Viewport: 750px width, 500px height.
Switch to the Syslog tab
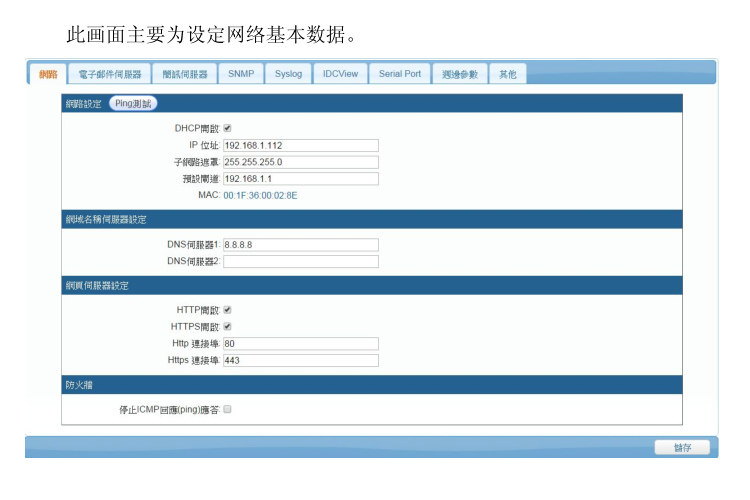tap(288, 74)
